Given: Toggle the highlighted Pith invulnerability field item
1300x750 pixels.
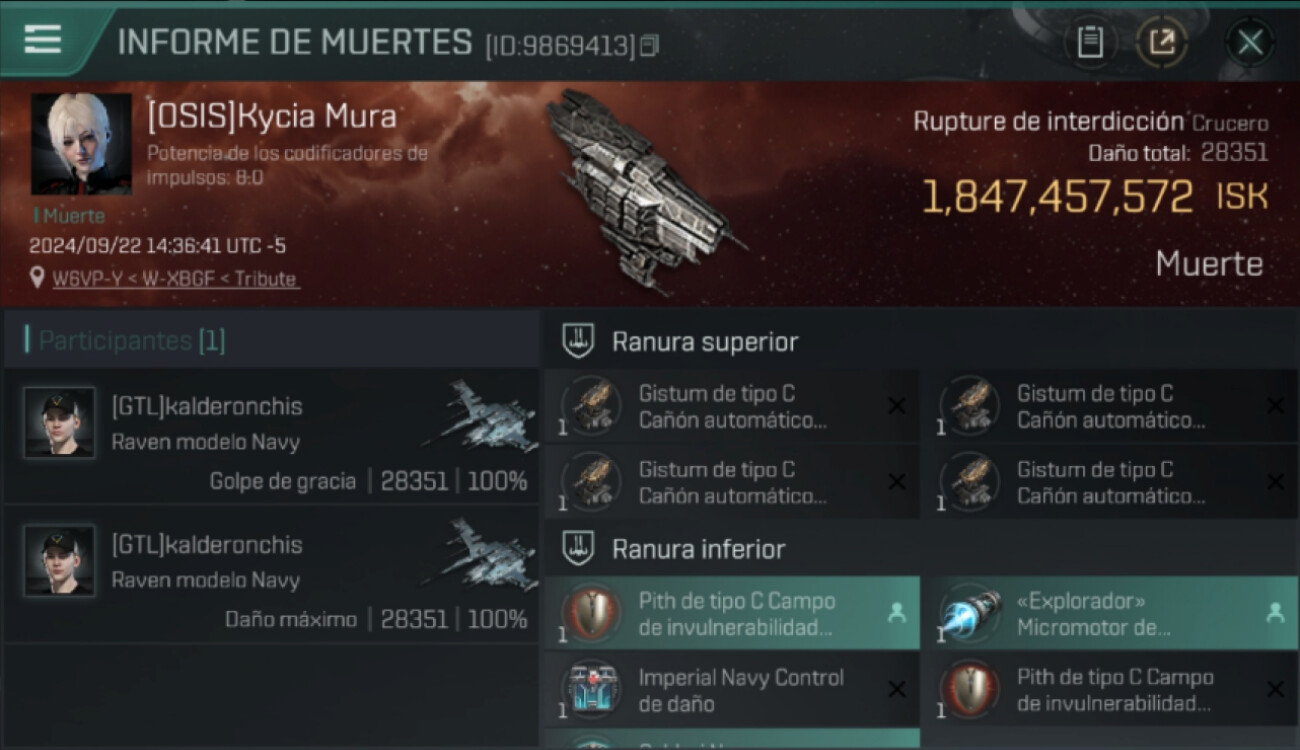Looking at the screenshot, I should (x=732, y=614).
